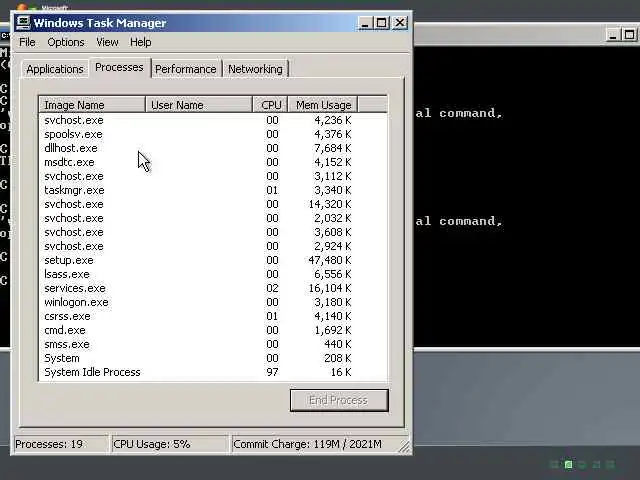Select the csrss.exe process
This screenshot has width=640, height=480.
(213, 316)
